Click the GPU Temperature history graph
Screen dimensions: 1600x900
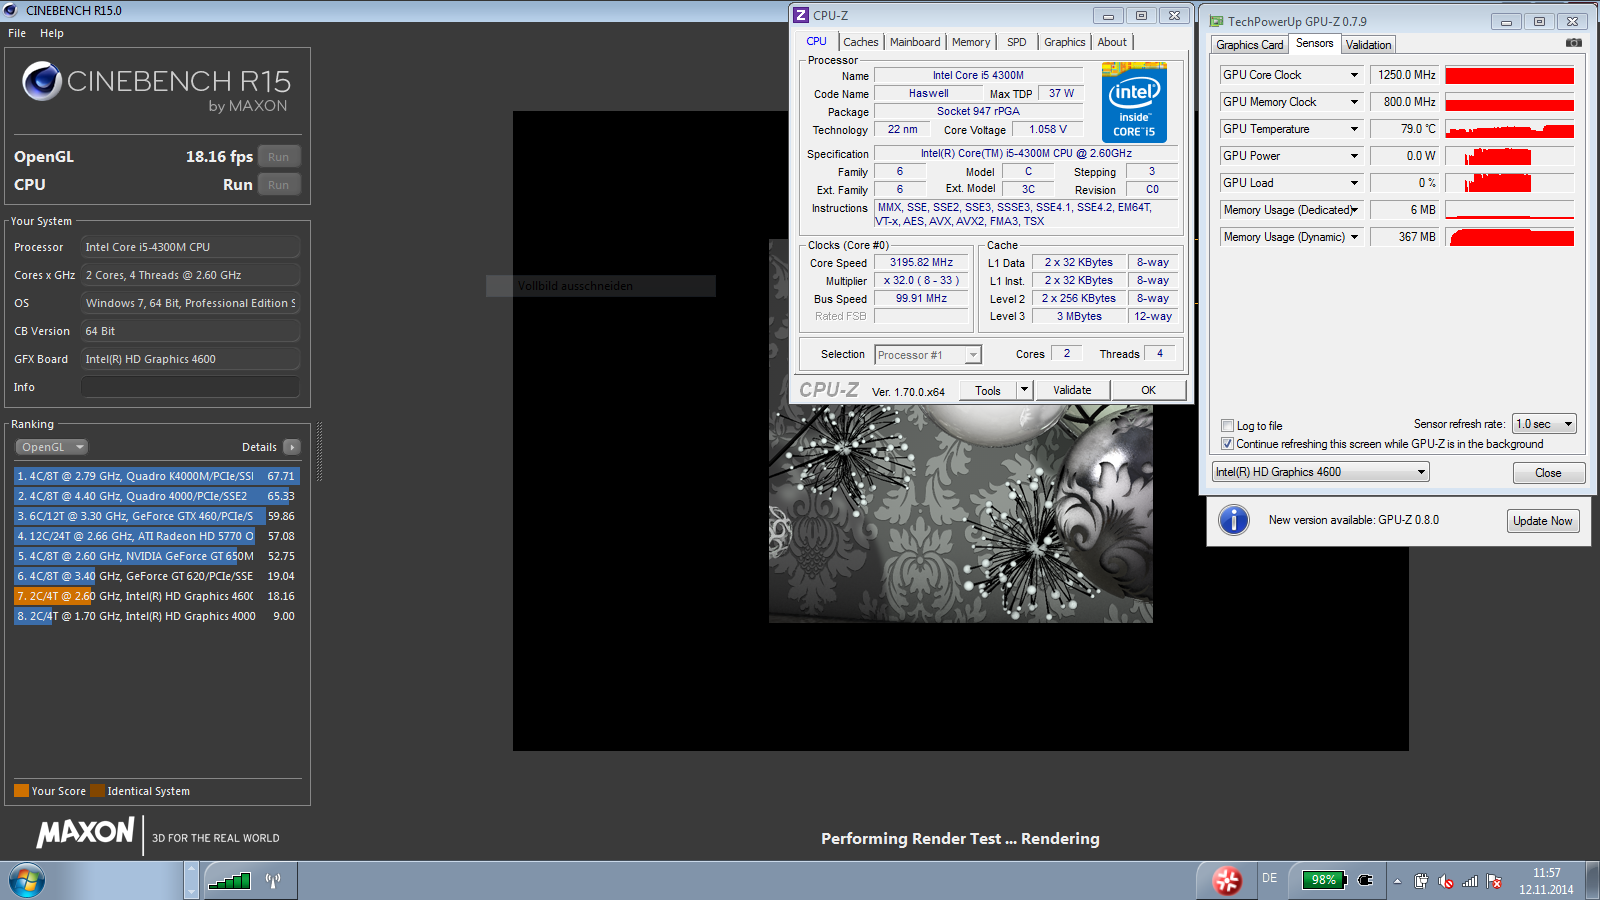(x=1510, y=129)
